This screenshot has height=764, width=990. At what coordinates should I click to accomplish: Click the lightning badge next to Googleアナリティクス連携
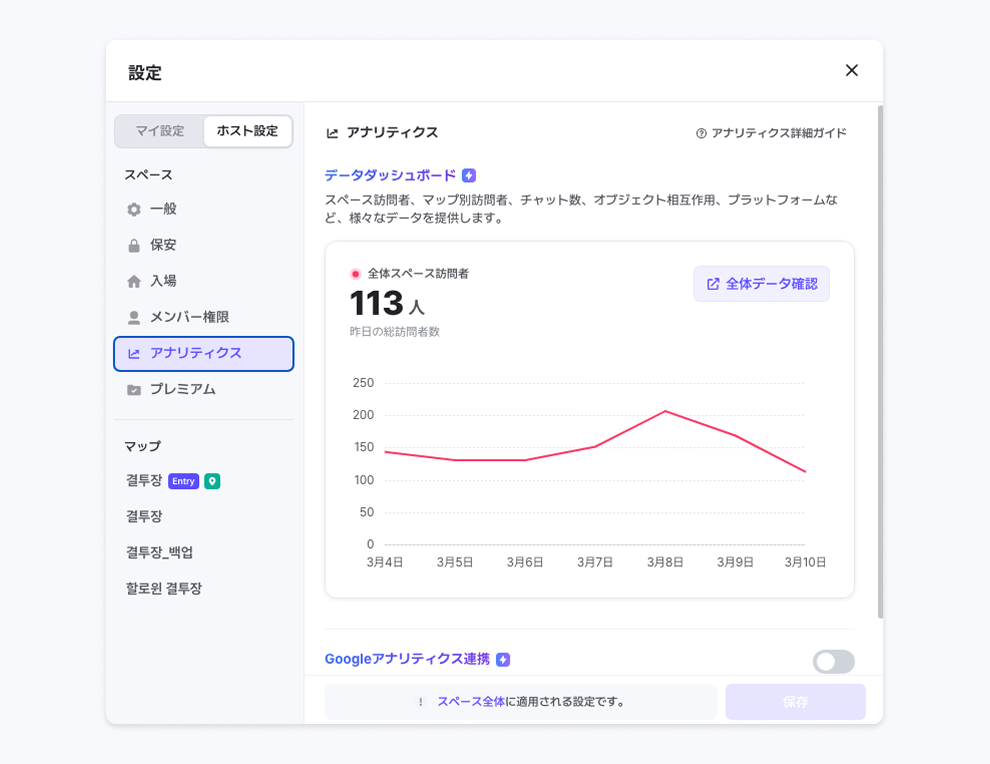click(x=503, y=660)
